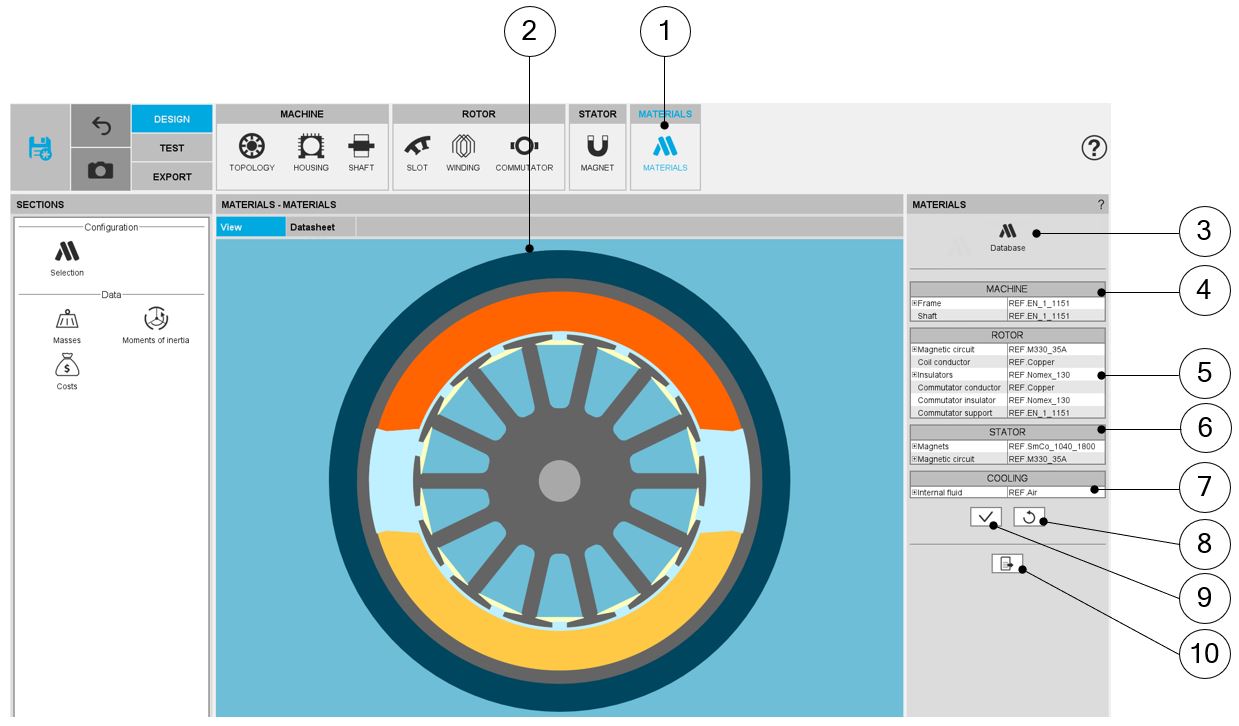Click the save project icon
Screen dimensions: 1239x726
pos(40,148)
